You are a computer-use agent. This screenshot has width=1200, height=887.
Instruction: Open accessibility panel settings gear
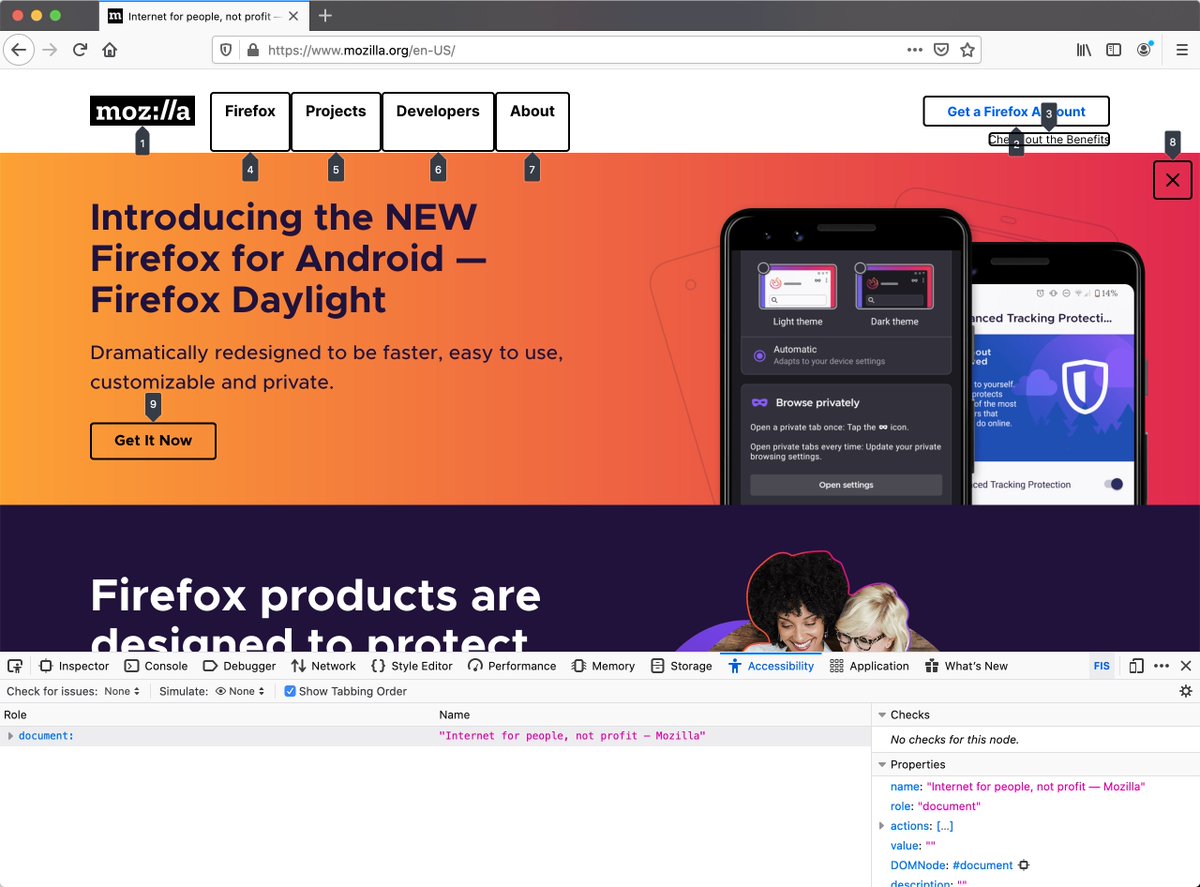(x=1186, y=691)
